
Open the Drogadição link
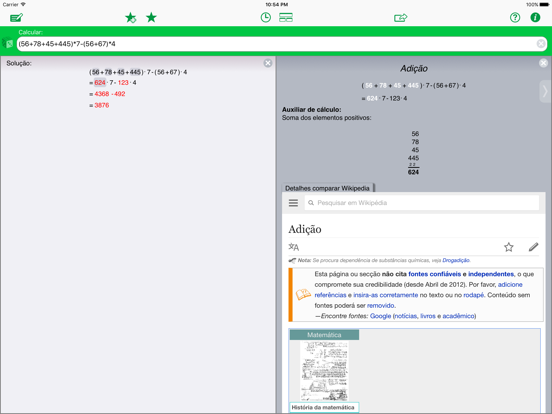[456, 261]
